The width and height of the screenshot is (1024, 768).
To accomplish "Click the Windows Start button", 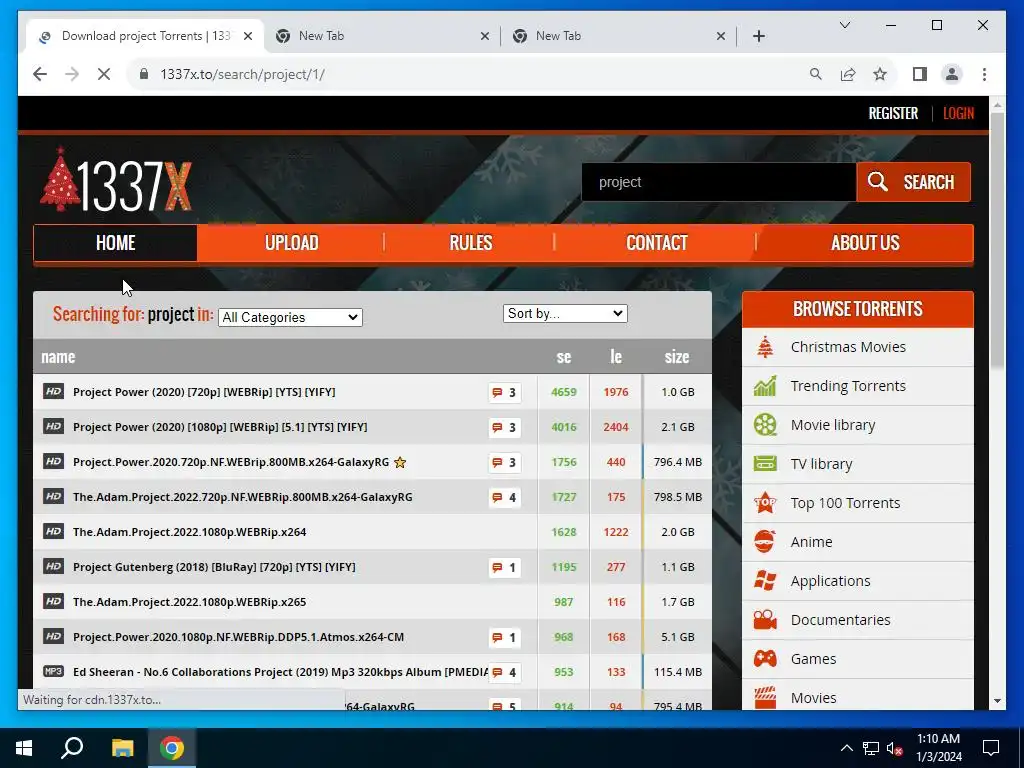I will click(x=24, y=748).
